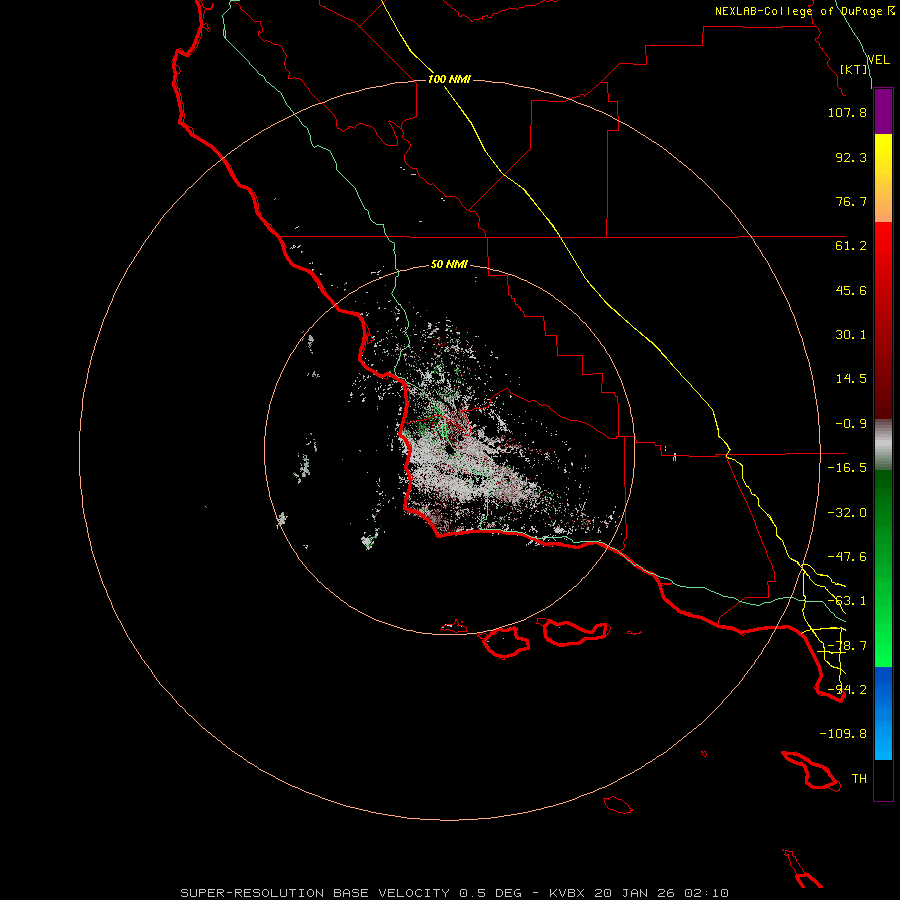Select the -16.5 legend value
The image size is (900, 900).
coord(847,468)
